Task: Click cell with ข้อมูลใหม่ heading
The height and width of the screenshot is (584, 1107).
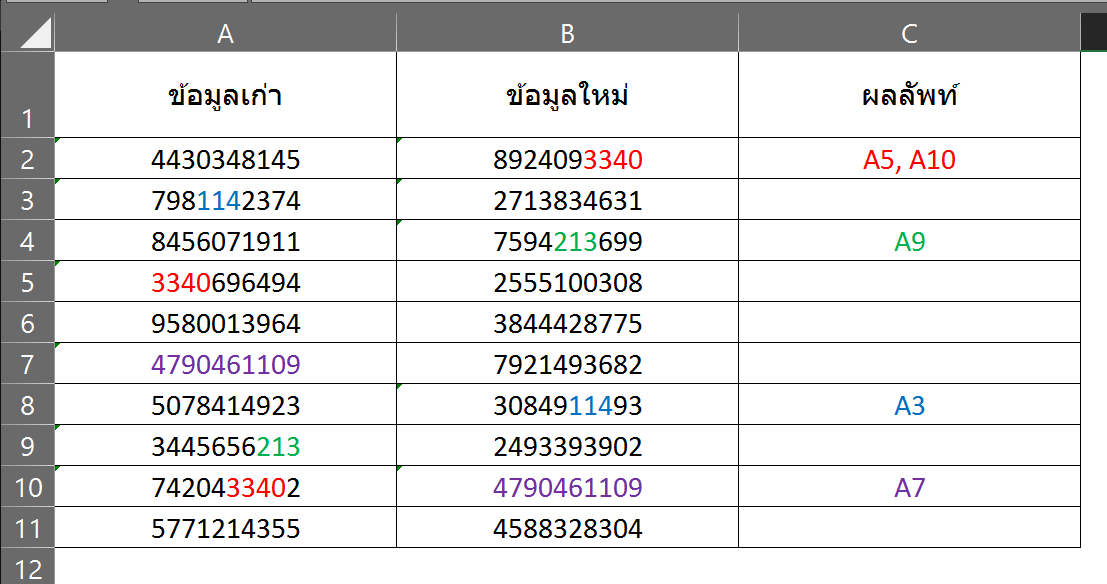Action: 568,95
